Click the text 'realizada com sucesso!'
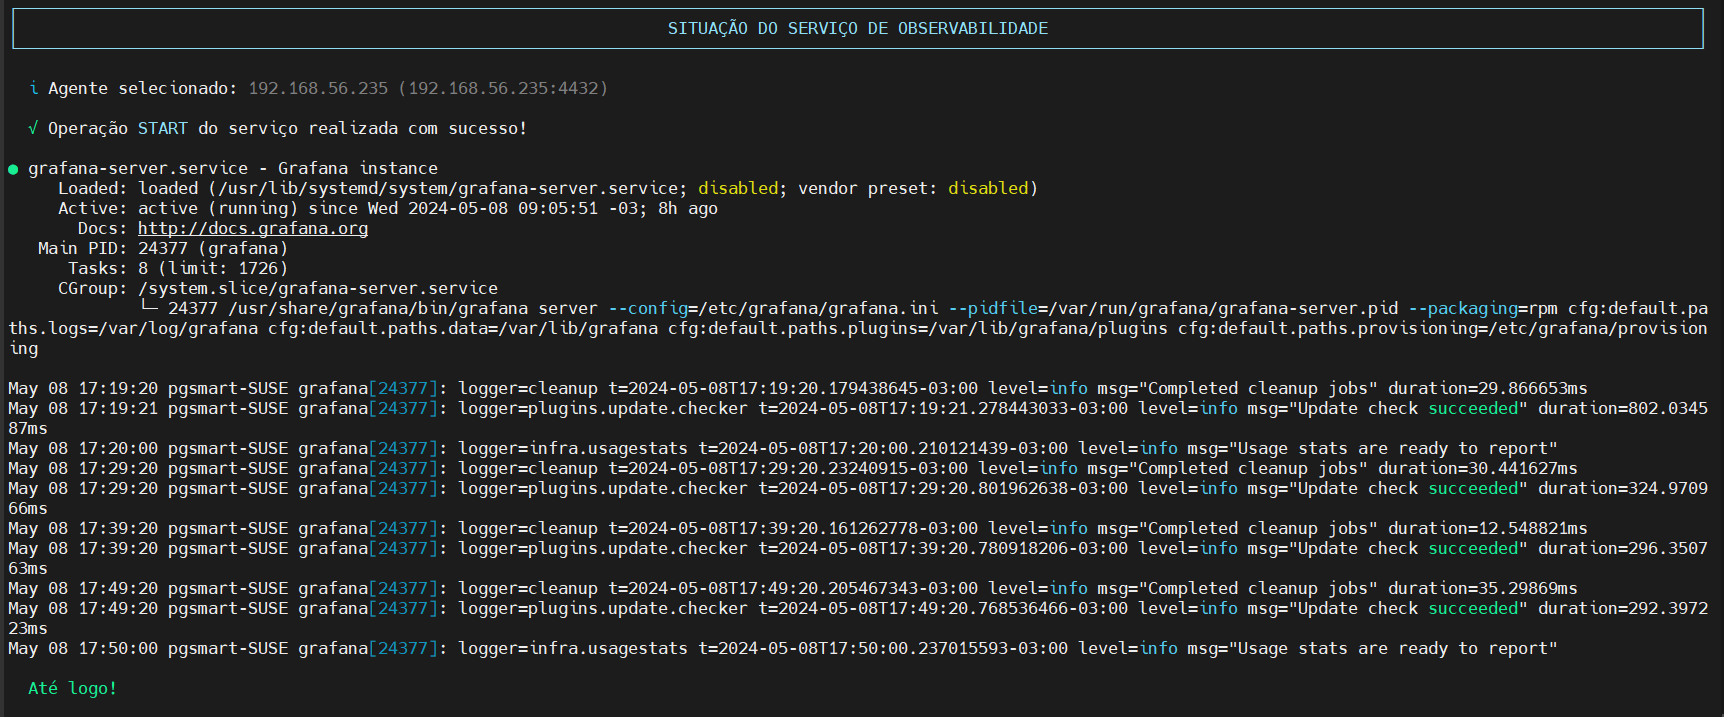 tap(418, 128)
